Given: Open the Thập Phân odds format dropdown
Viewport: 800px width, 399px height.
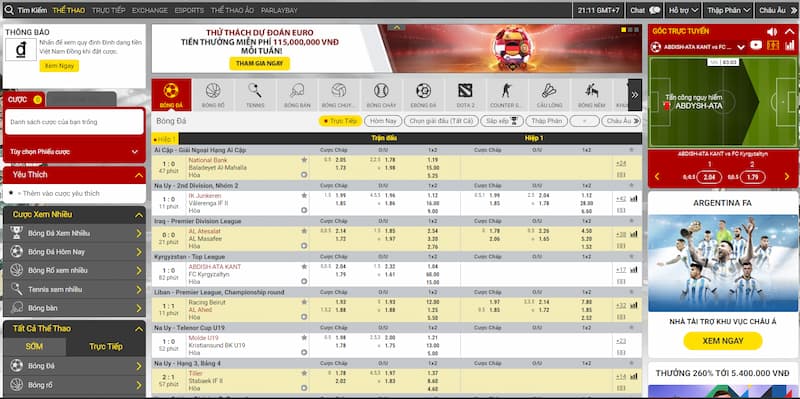Looking at the screenshot, I should pyautogui.click(x=729, y=10).
